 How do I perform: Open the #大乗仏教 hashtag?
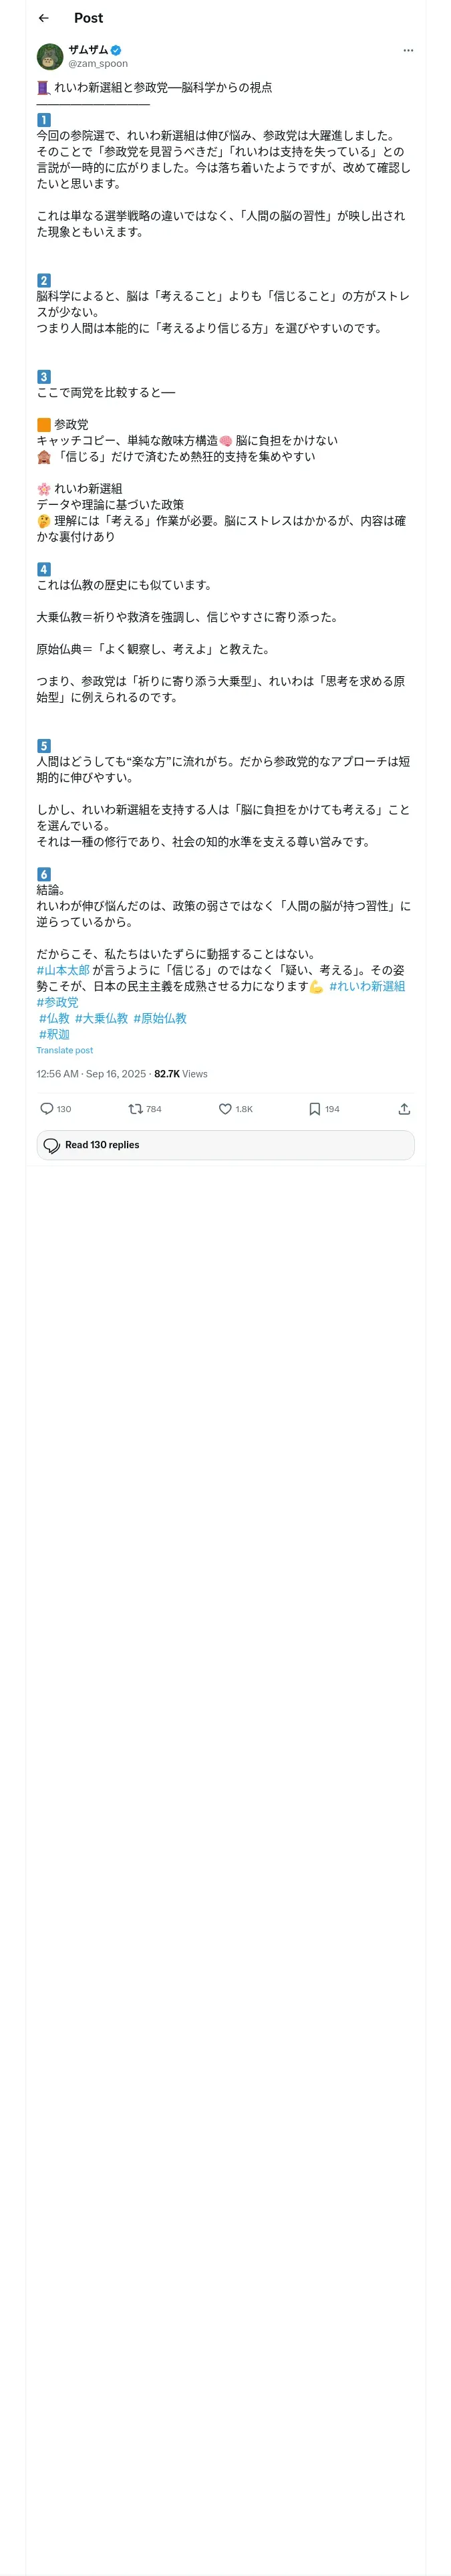(x=102, y=1018)
